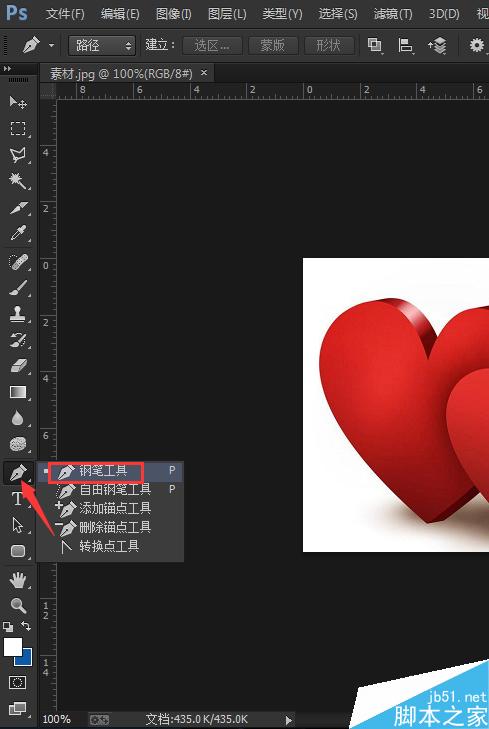Click the 蒙版 button
Screen dimensions: 489x729
coord(272,46)
